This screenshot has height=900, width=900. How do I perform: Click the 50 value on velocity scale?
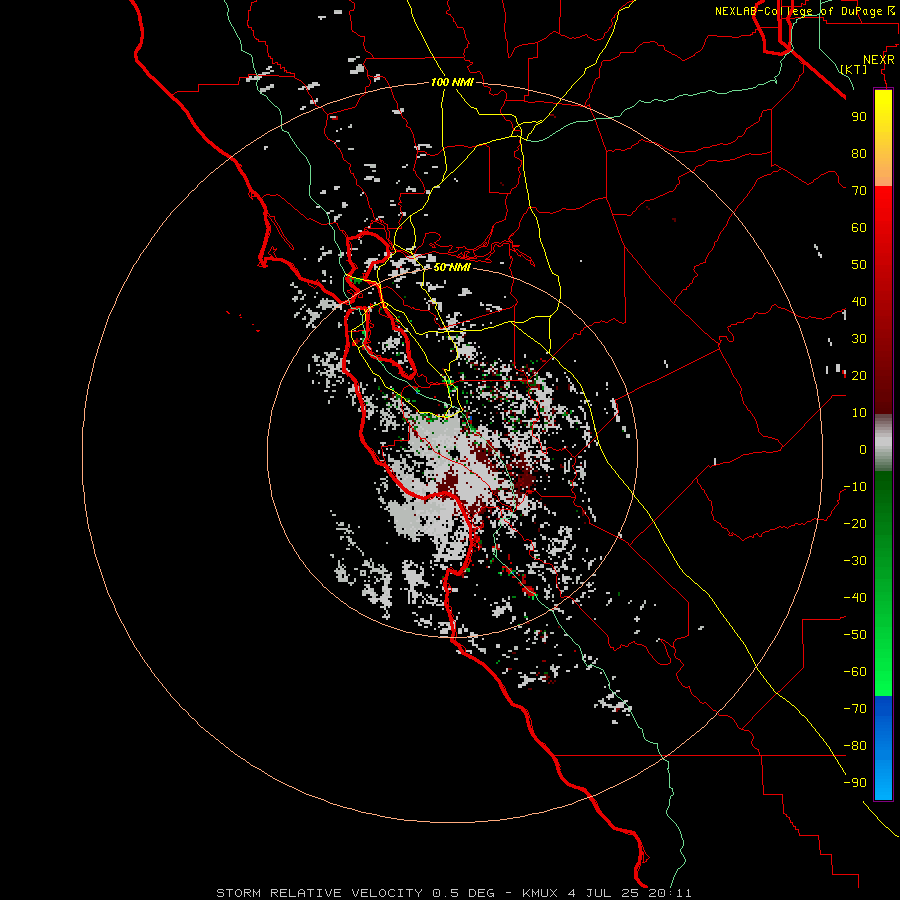pos(859,265)
